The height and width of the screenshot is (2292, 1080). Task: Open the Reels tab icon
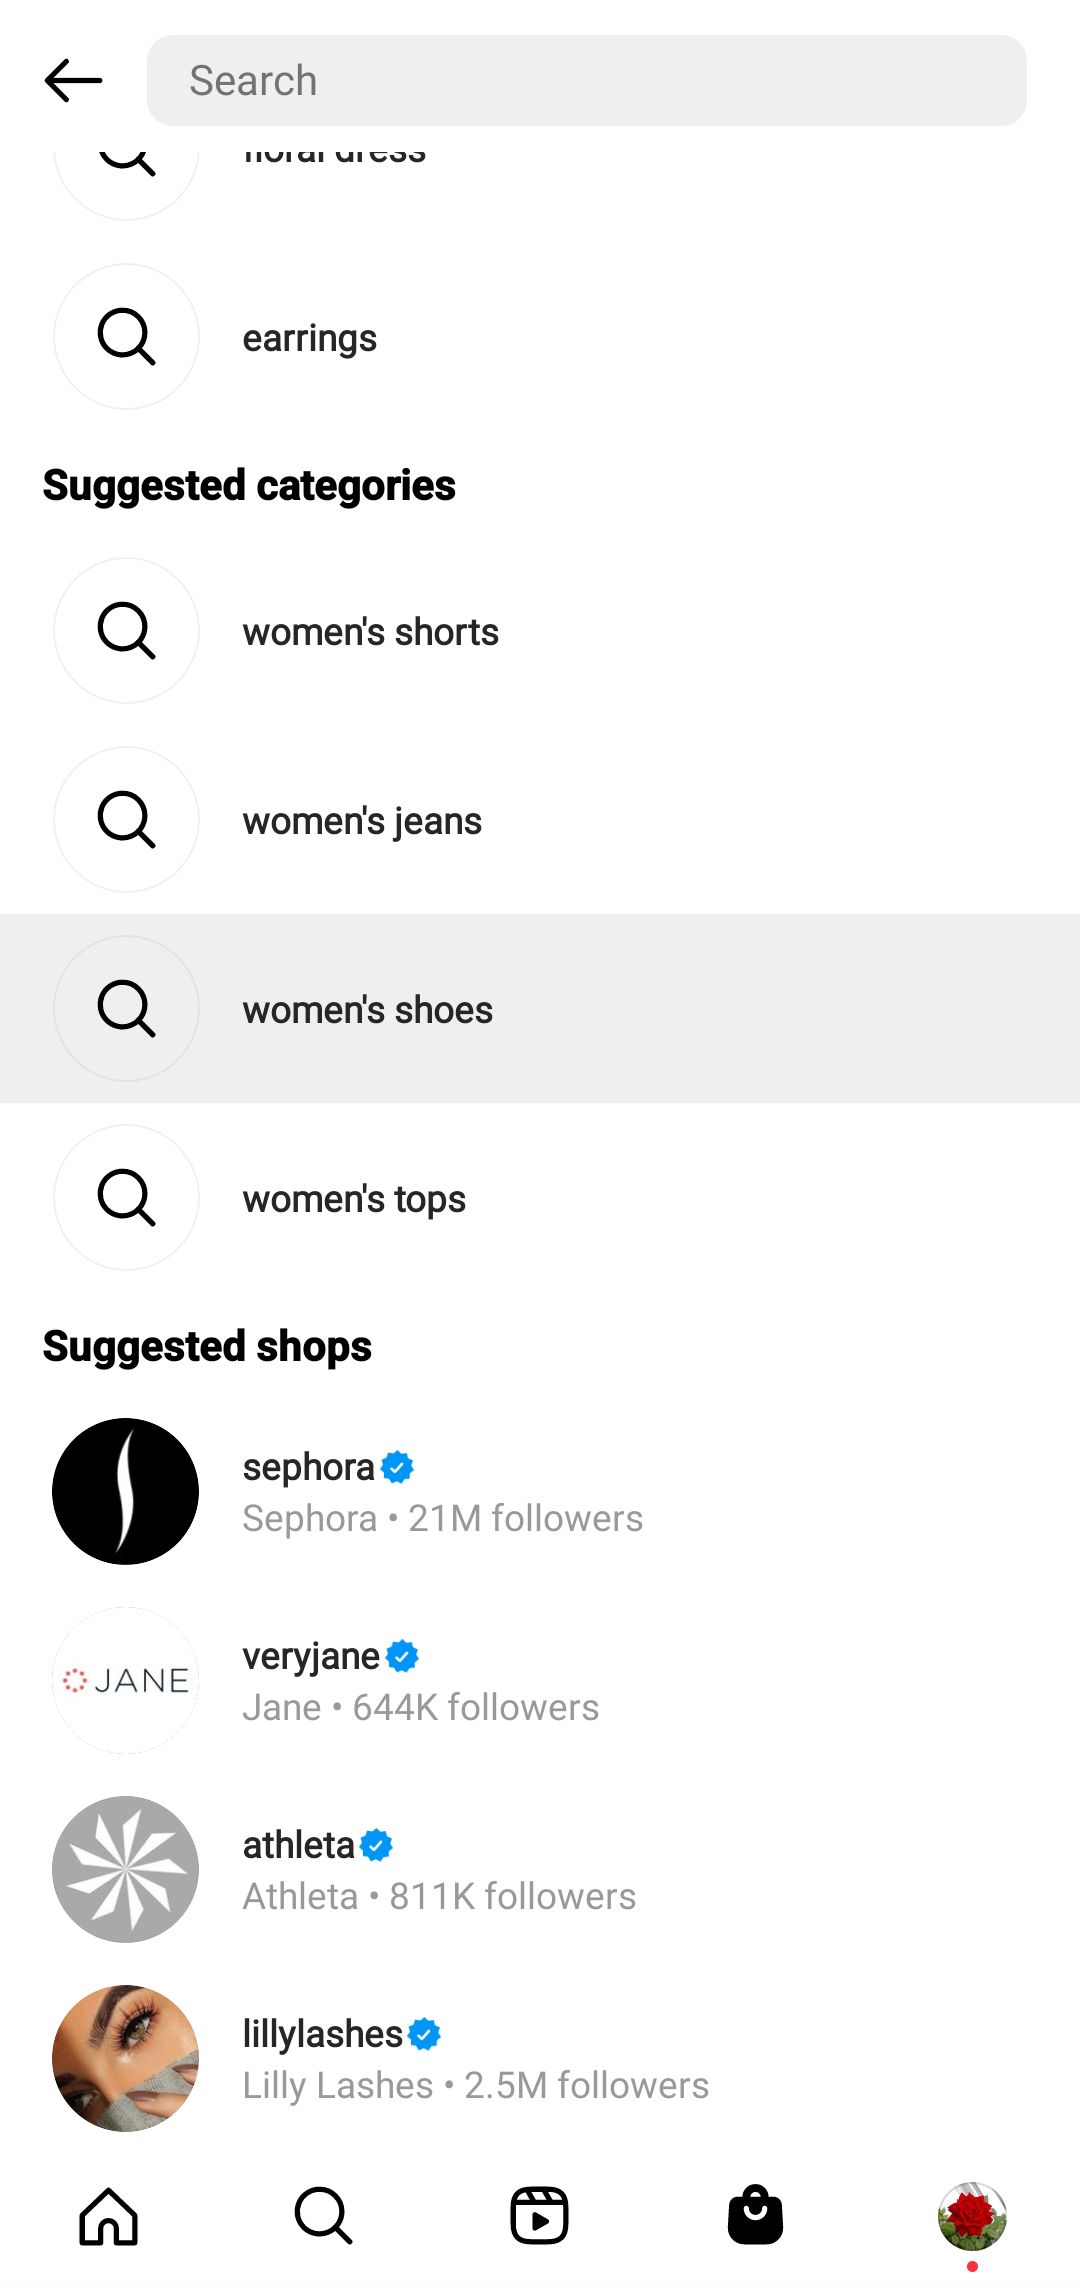tap(540, 2216)
